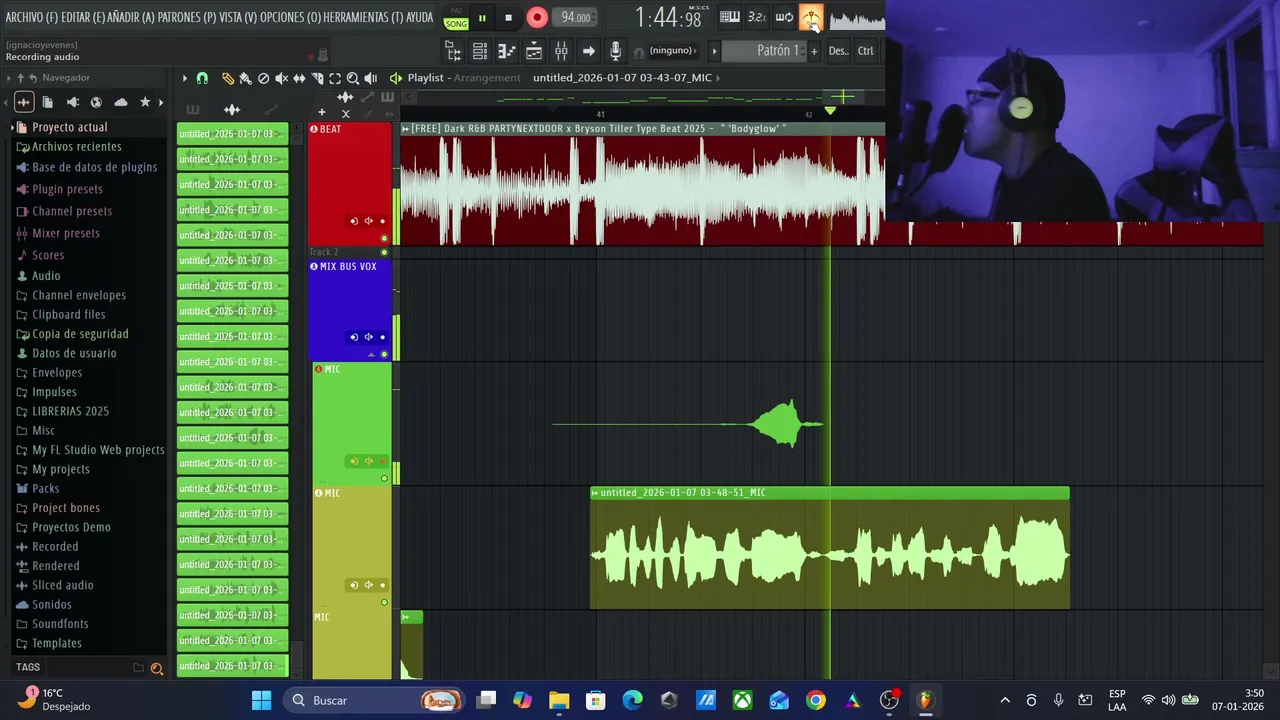The width and height of the screenshot is (1280, 720).
Task: Toggle typing keyboard to piano icon
Action: point(730,17)
